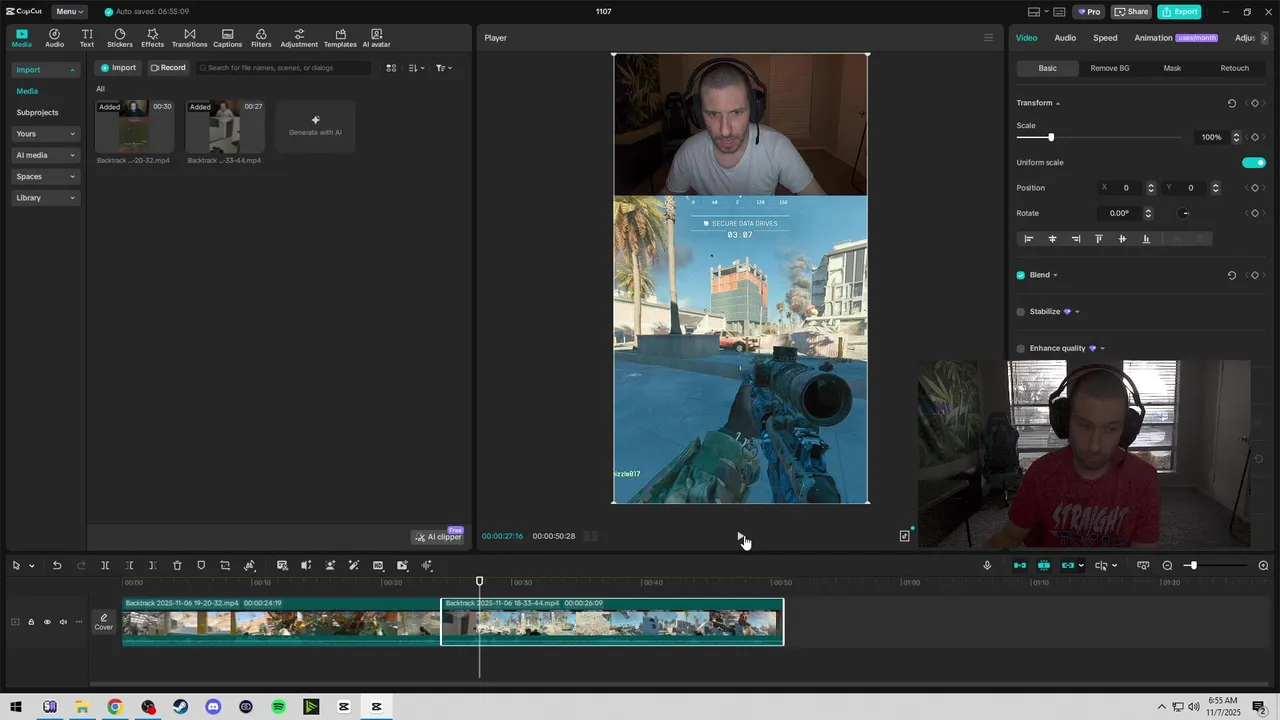Expand the AI media sidebar section
The height and width of the screenshot is (720, 1280).
(72, 155)
